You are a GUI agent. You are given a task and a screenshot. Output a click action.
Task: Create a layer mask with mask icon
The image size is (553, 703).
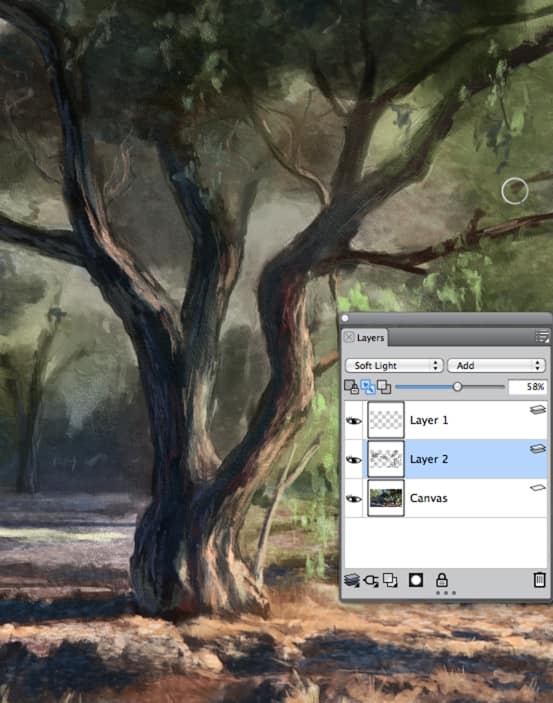(x=416, y=580)
